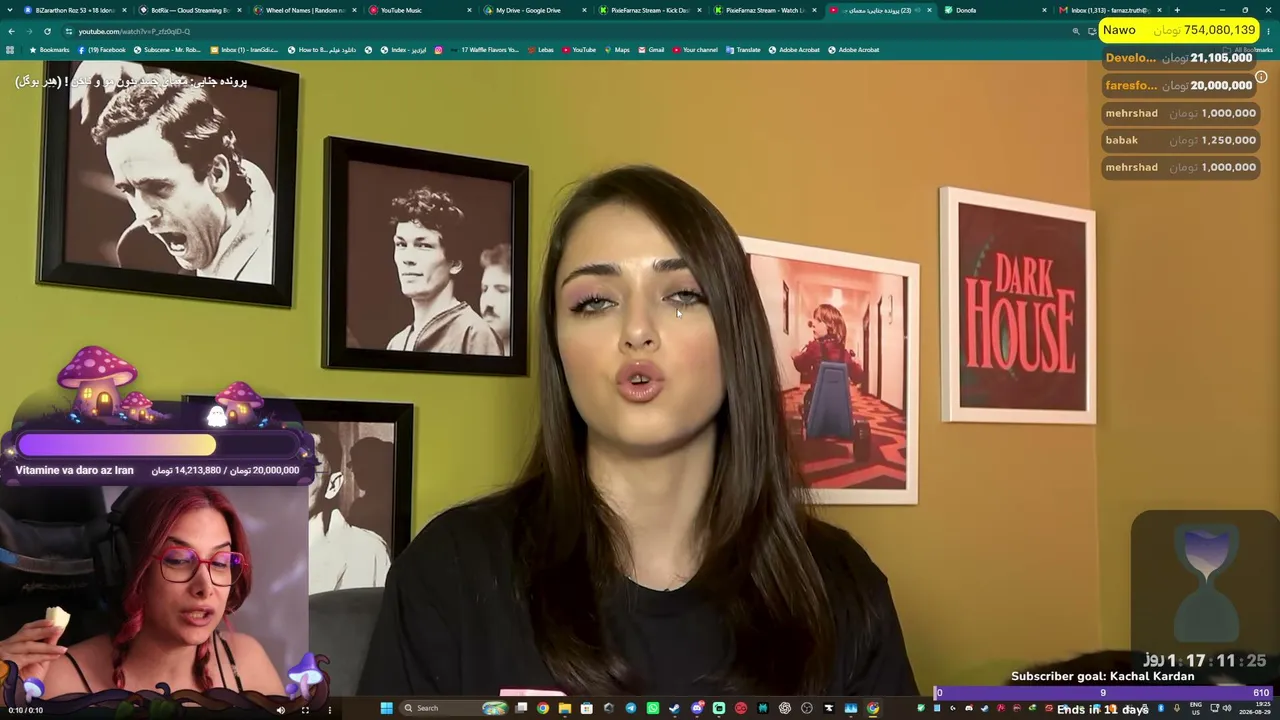Open the Instagram bookmark icon

pyautogui.click(x=438, y=50)
